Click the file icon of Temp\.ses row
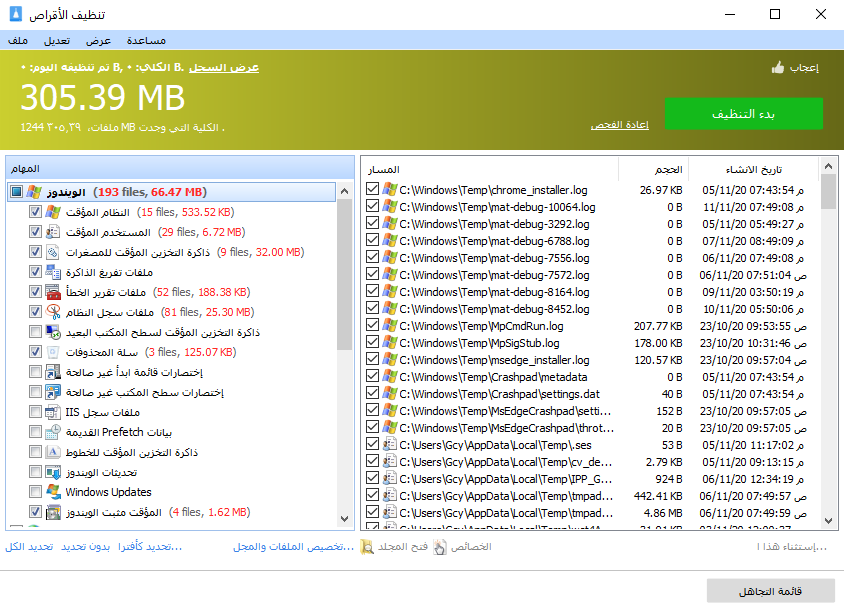Screen dimensions: 844x611 pos(390,445)
